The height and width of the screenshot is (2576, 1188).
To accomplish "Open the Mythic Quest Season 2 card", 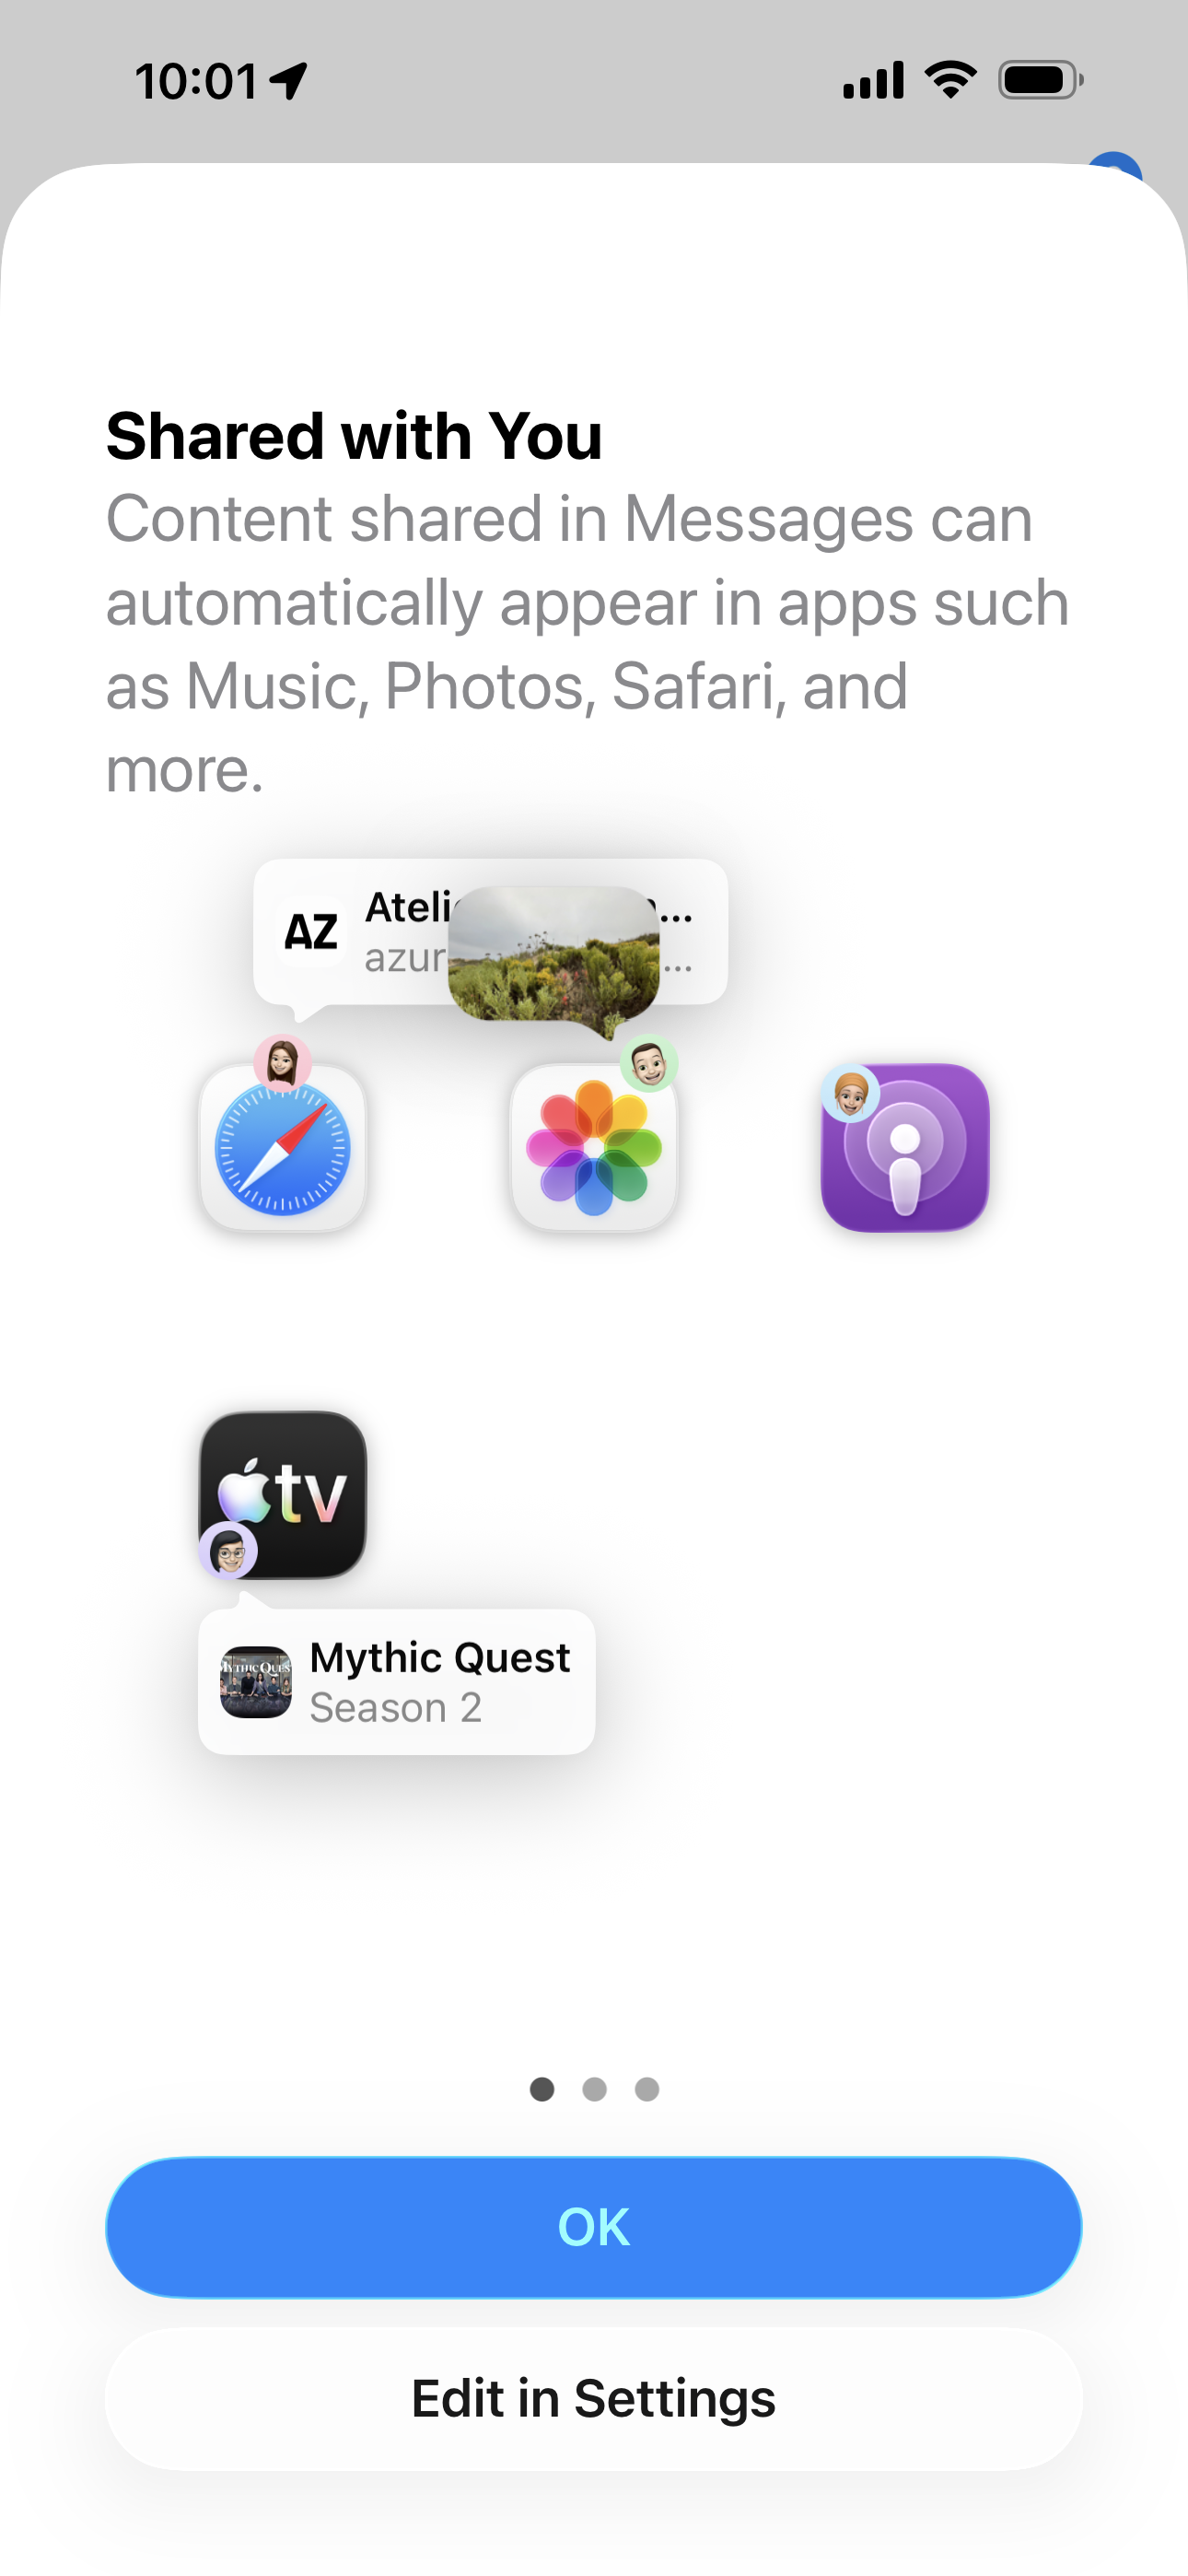I will point(397,1682).
